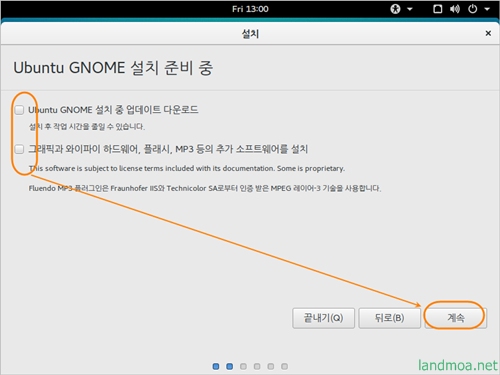Open the accessibility menu icon in top bar

point(395,9)
